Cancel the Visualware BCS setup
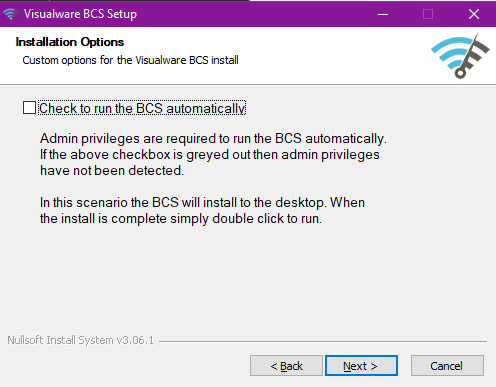The image size is (496, 387). tap(447, 366)
